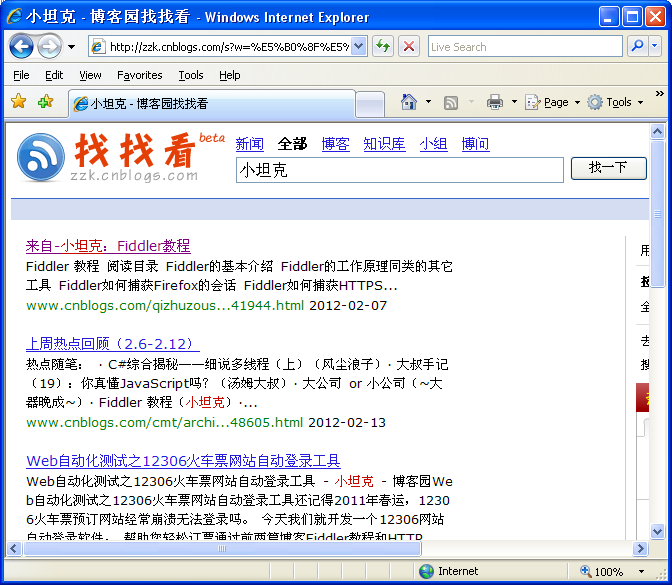672x585 pixels.
Task: Open the 知识库 search category link
Action: [384, 144]
